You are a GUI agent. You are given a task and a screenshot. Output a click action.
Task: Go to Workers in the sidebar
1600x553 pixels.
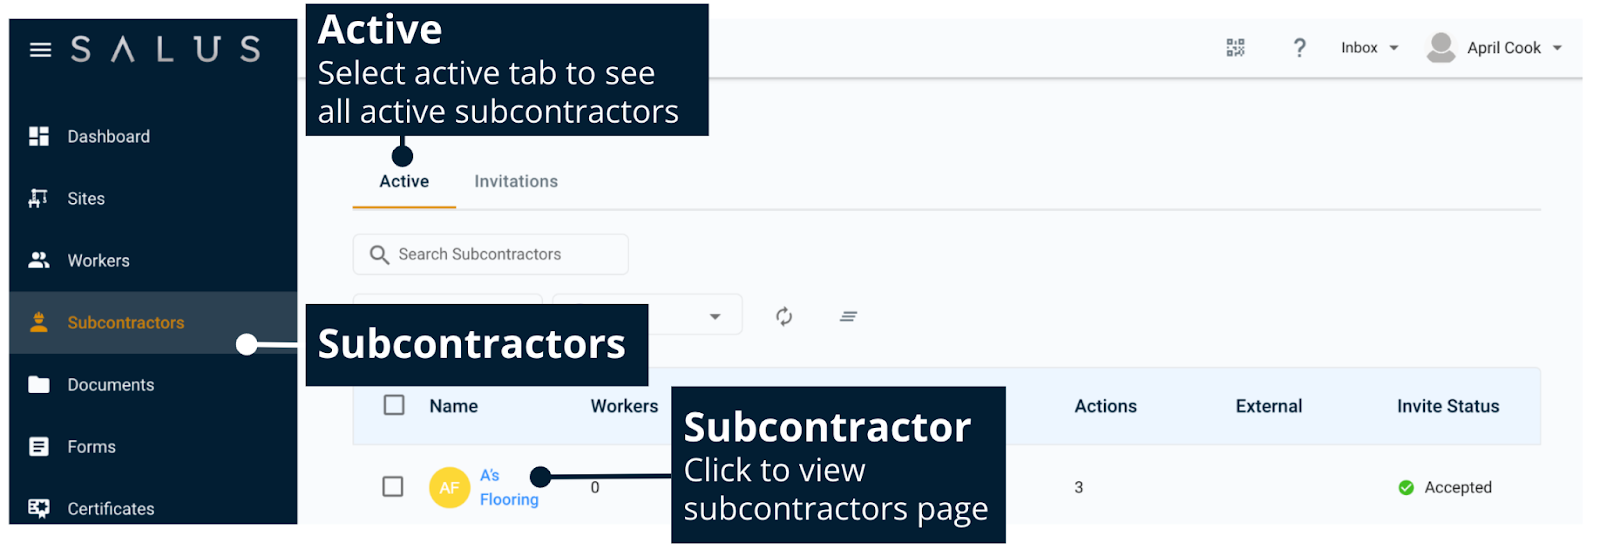coord(98,260)
